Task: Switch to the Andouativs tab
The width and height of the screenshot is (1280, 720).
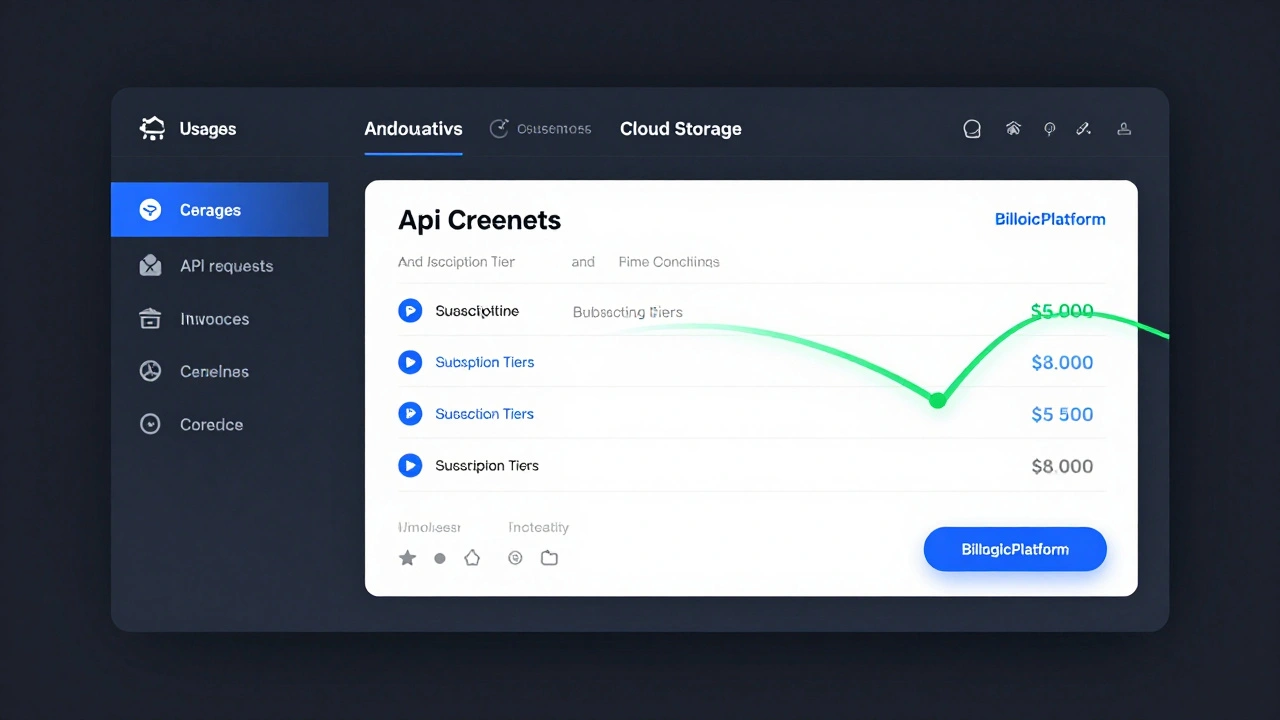Action: [413, 129]
